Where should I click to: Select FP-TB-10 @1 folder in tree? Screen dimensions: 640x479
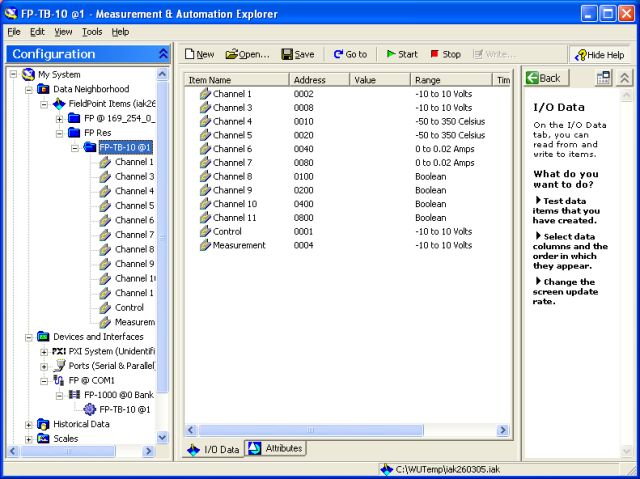(x=126, y=147)
